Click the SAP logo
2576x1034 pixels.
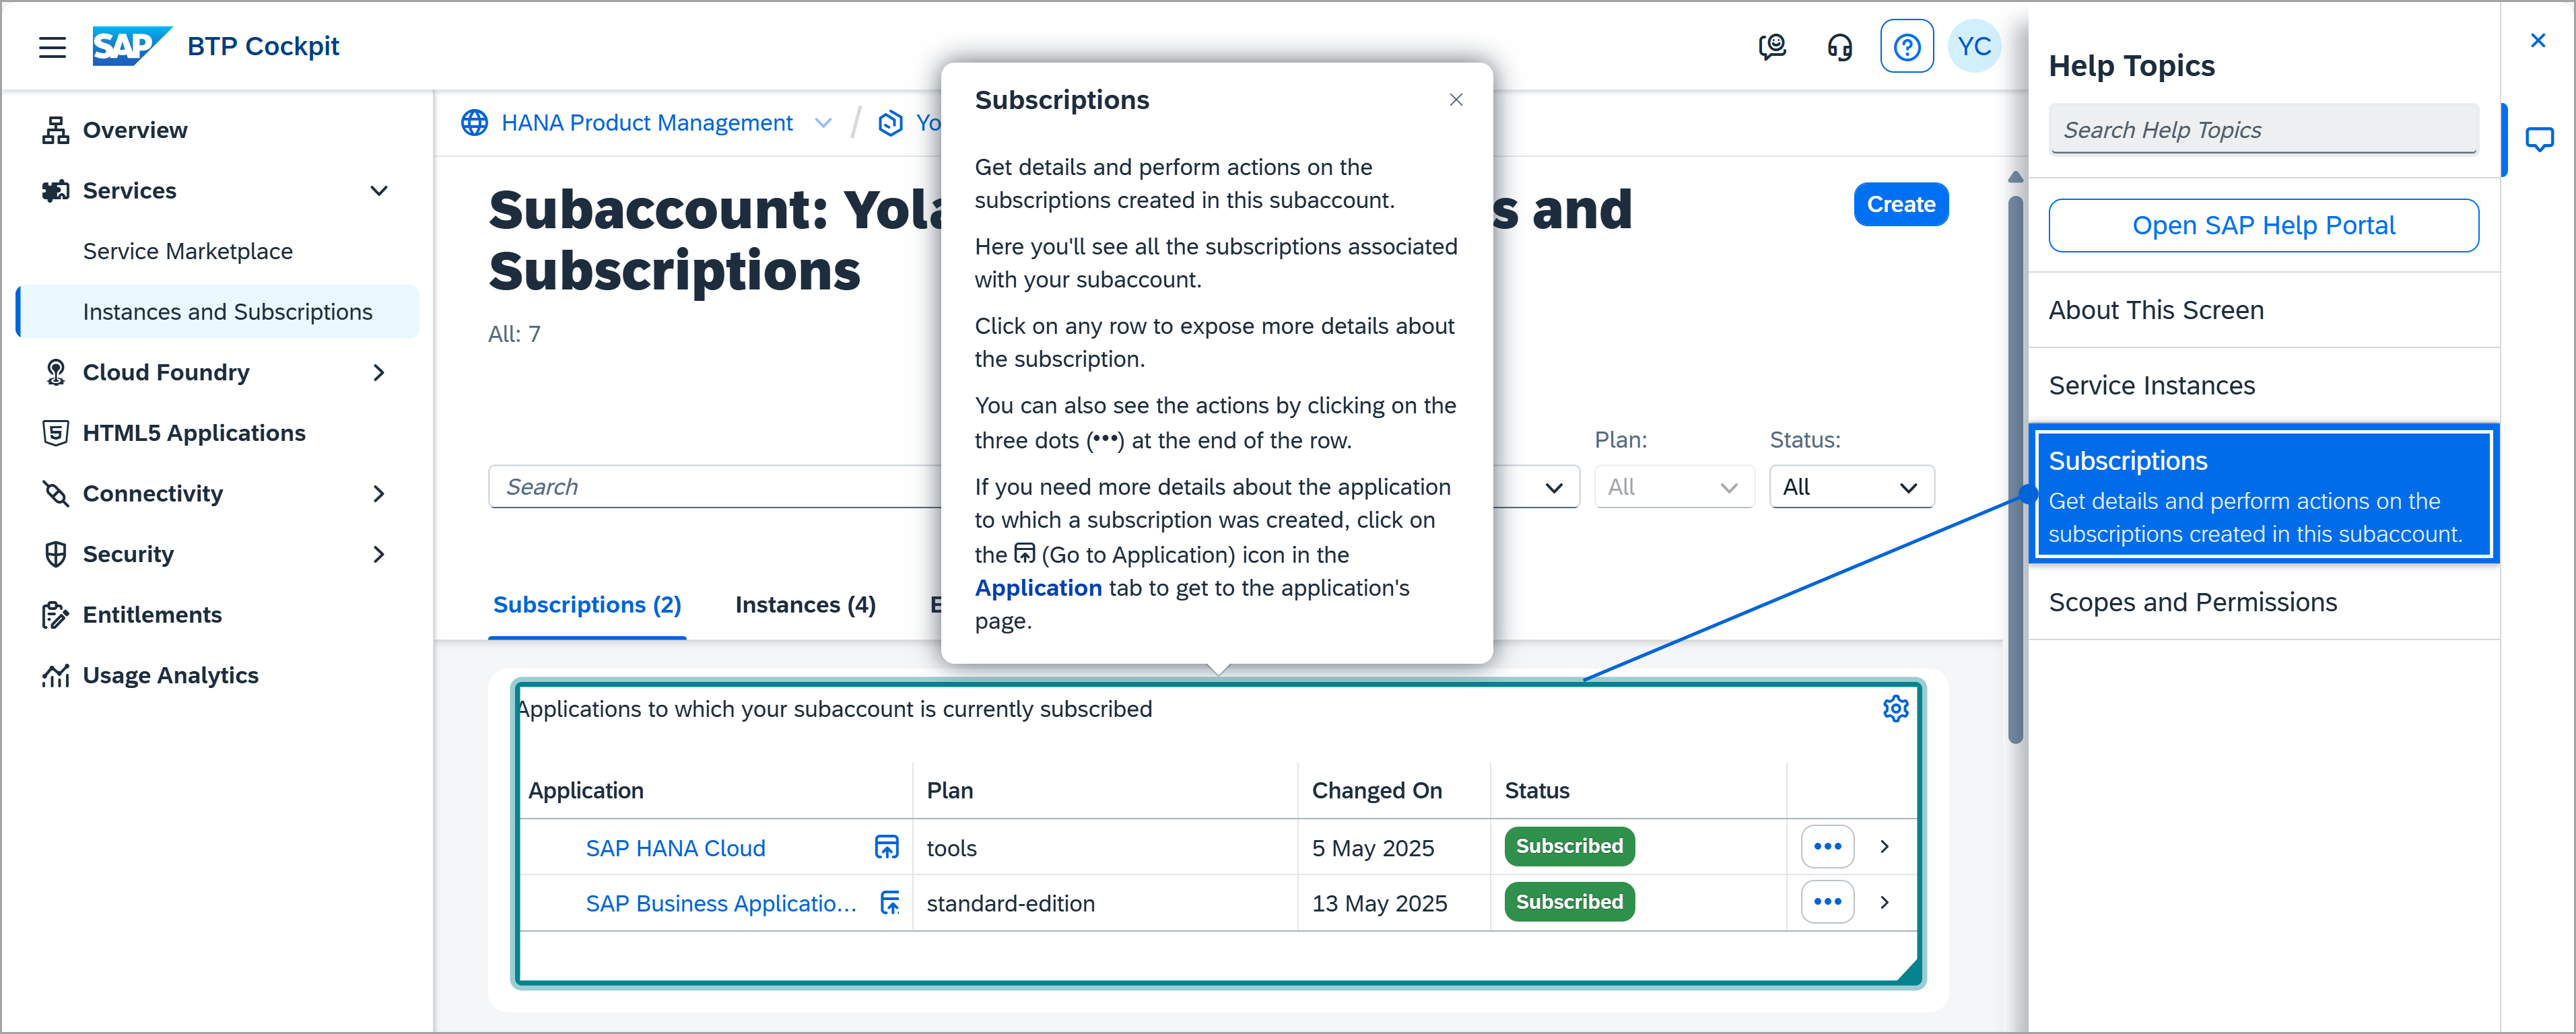(131, 46)
